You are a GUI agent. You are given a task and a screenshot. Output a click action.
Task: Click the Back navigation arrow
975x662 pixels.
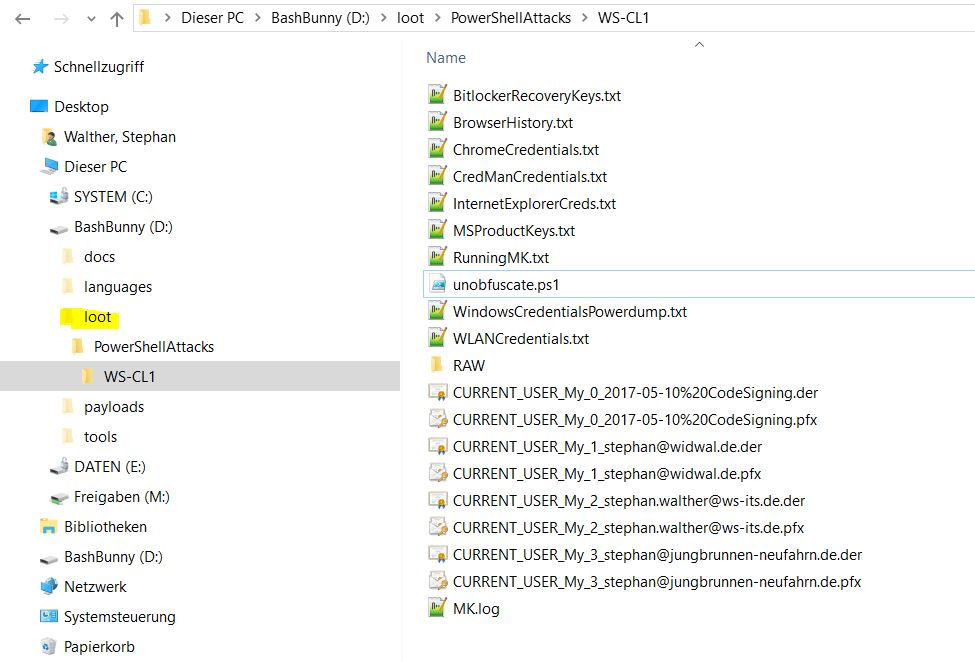[23, 19]
